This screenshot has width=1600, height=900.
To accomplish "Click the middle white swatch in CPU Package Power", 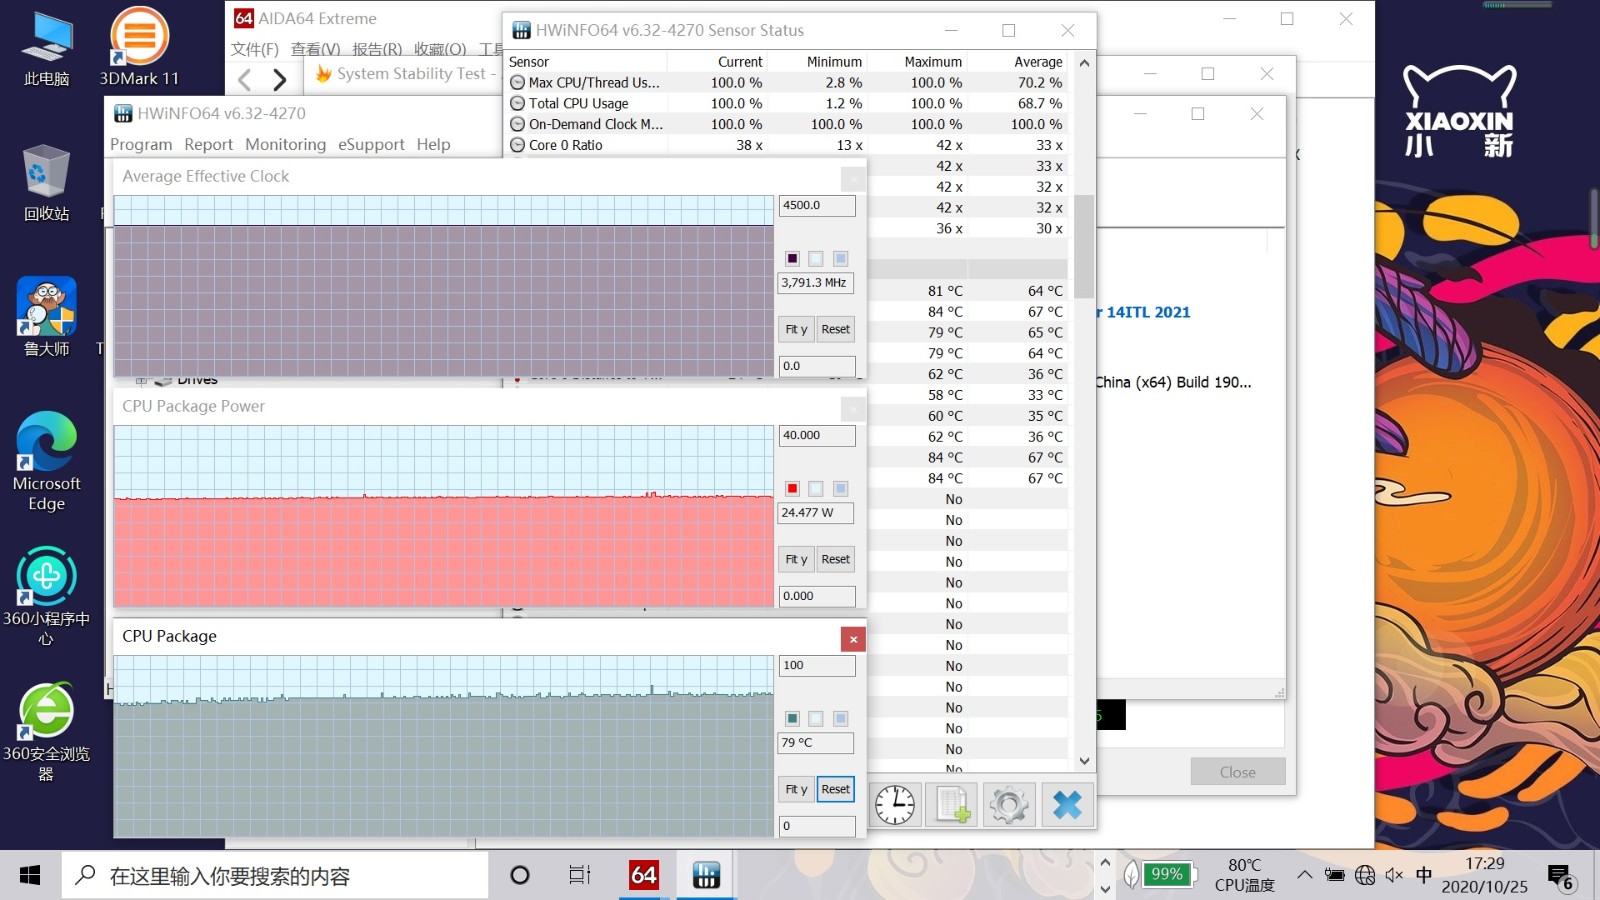I will click(x=816, y=488).
